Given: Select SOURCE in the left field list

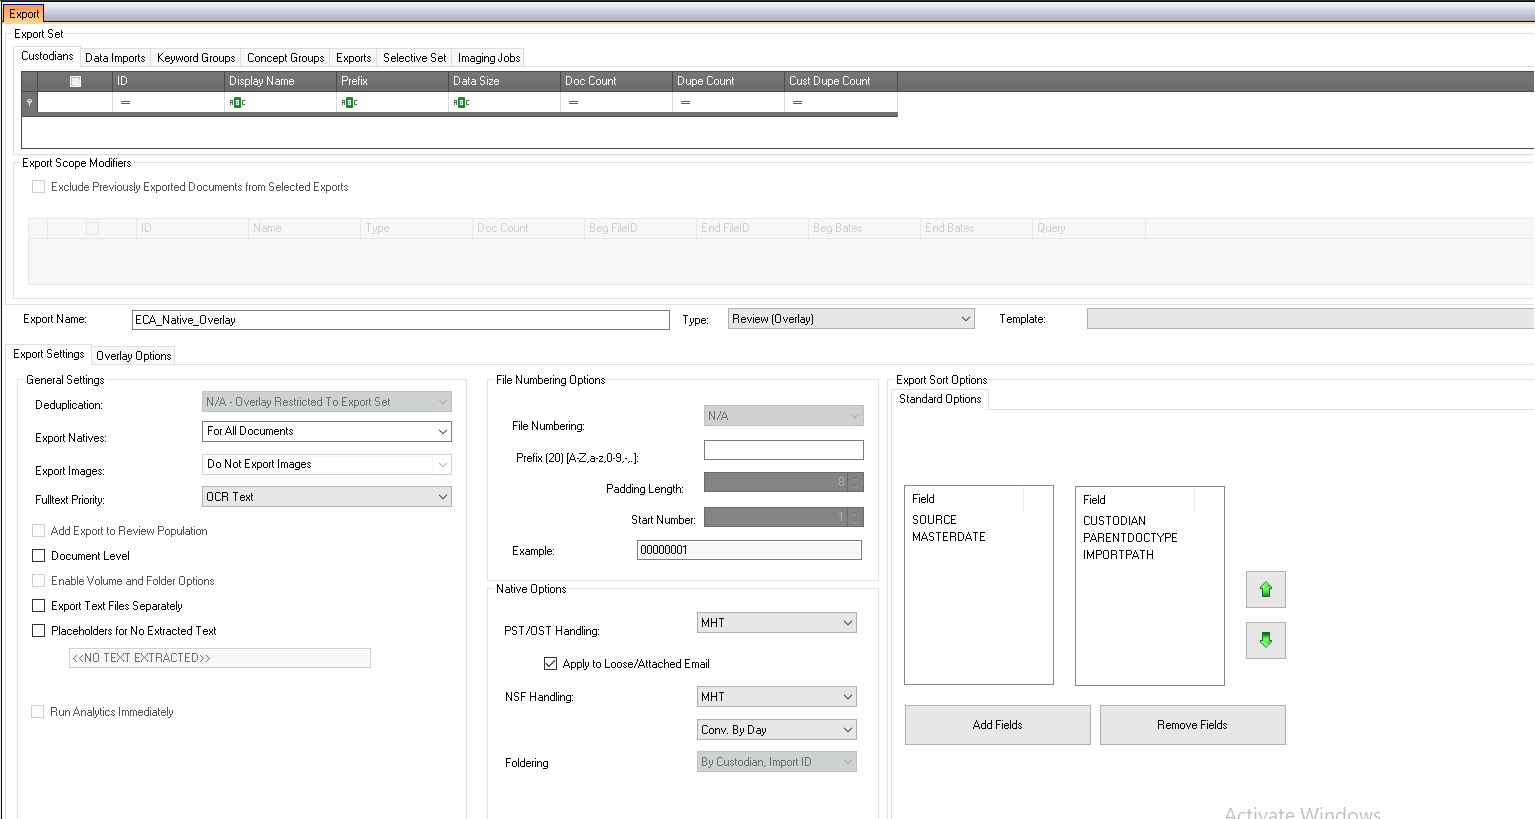Looking at the screenshot, I should pos(934,520).
